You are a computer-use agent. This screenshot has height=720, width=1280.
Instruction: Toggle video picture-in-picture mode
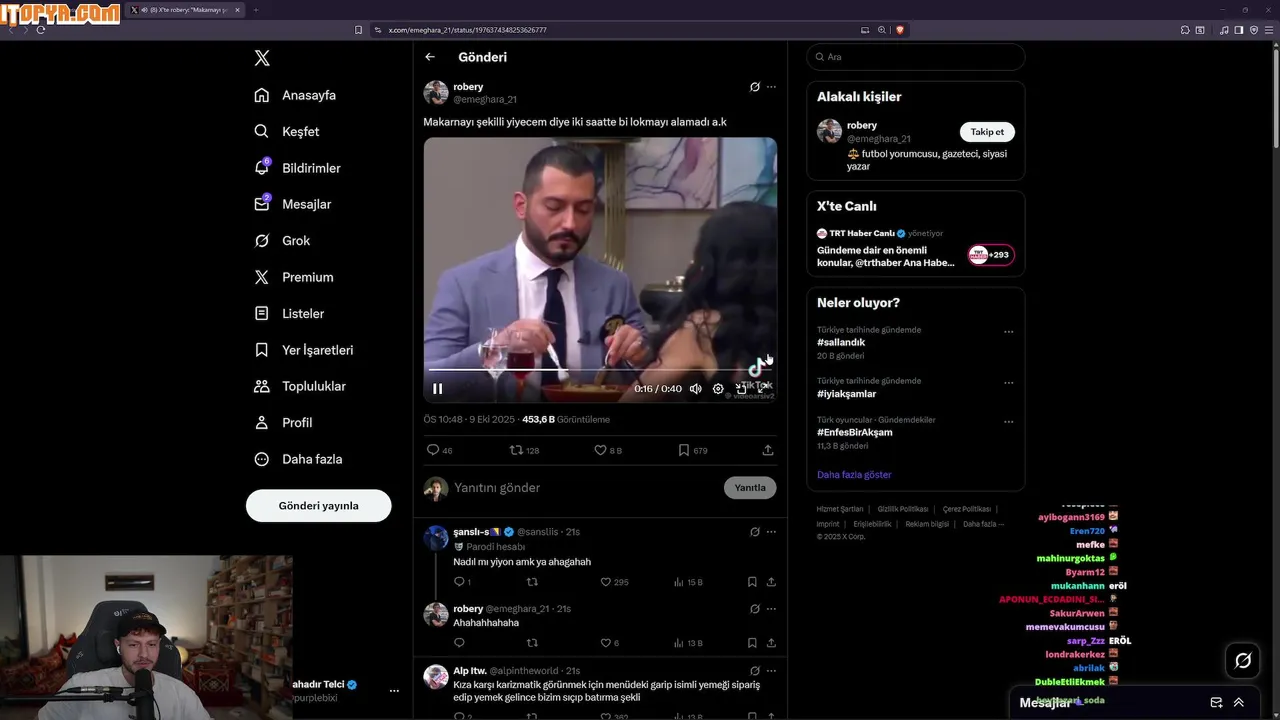[741, 389]
